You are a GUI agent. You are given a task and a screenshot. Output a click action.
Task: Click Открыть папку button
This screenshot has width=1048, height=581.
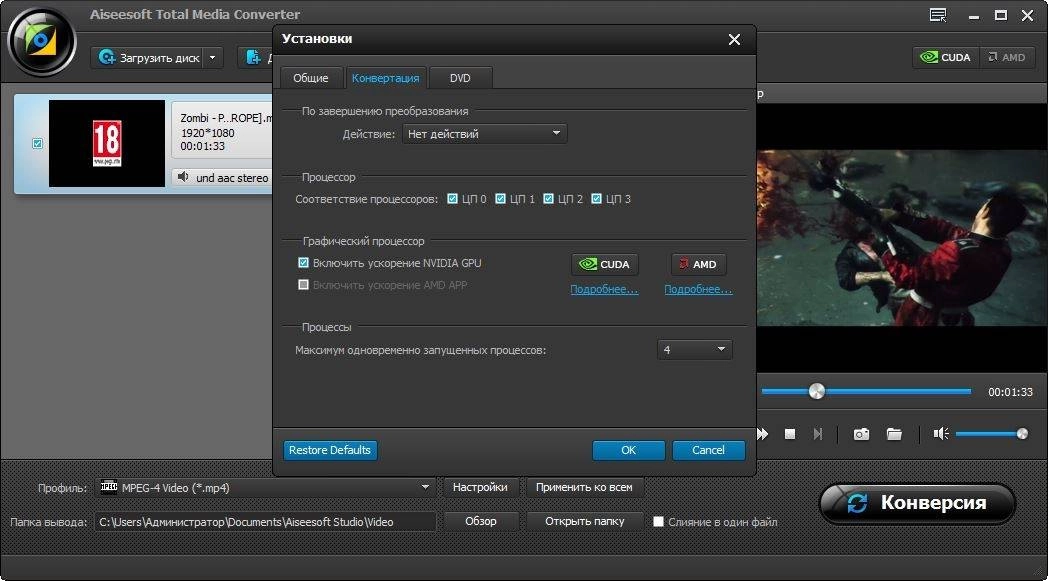tap(585, 521)
